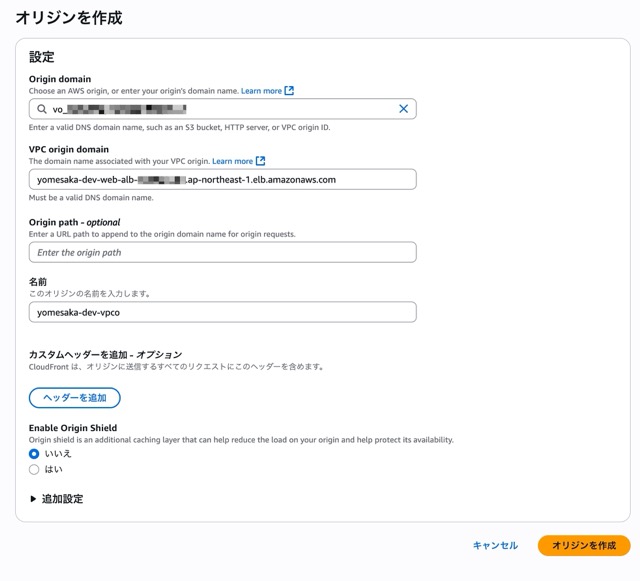Click the orange オリジンを作成 button

coord(583,545)
